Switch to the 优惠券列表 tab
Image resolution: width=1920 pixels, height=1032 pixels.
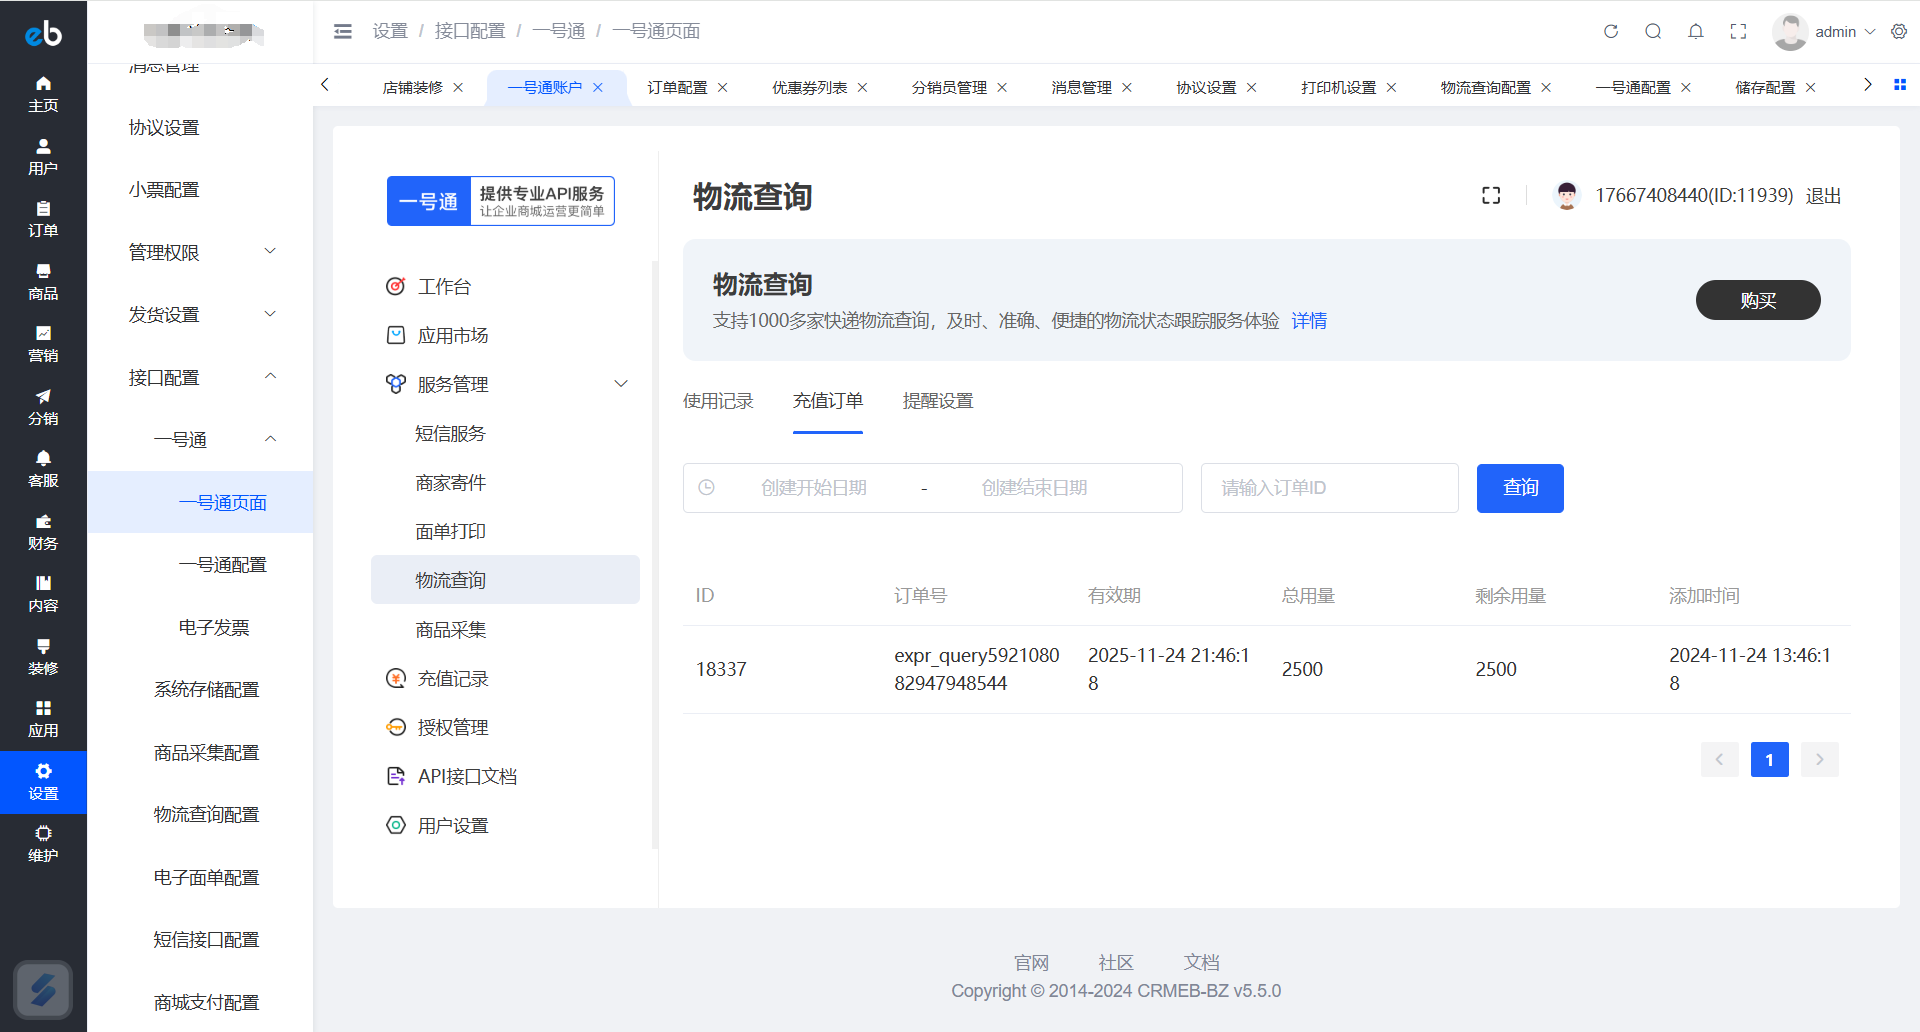pyautogui.click(x=810, y=88)
